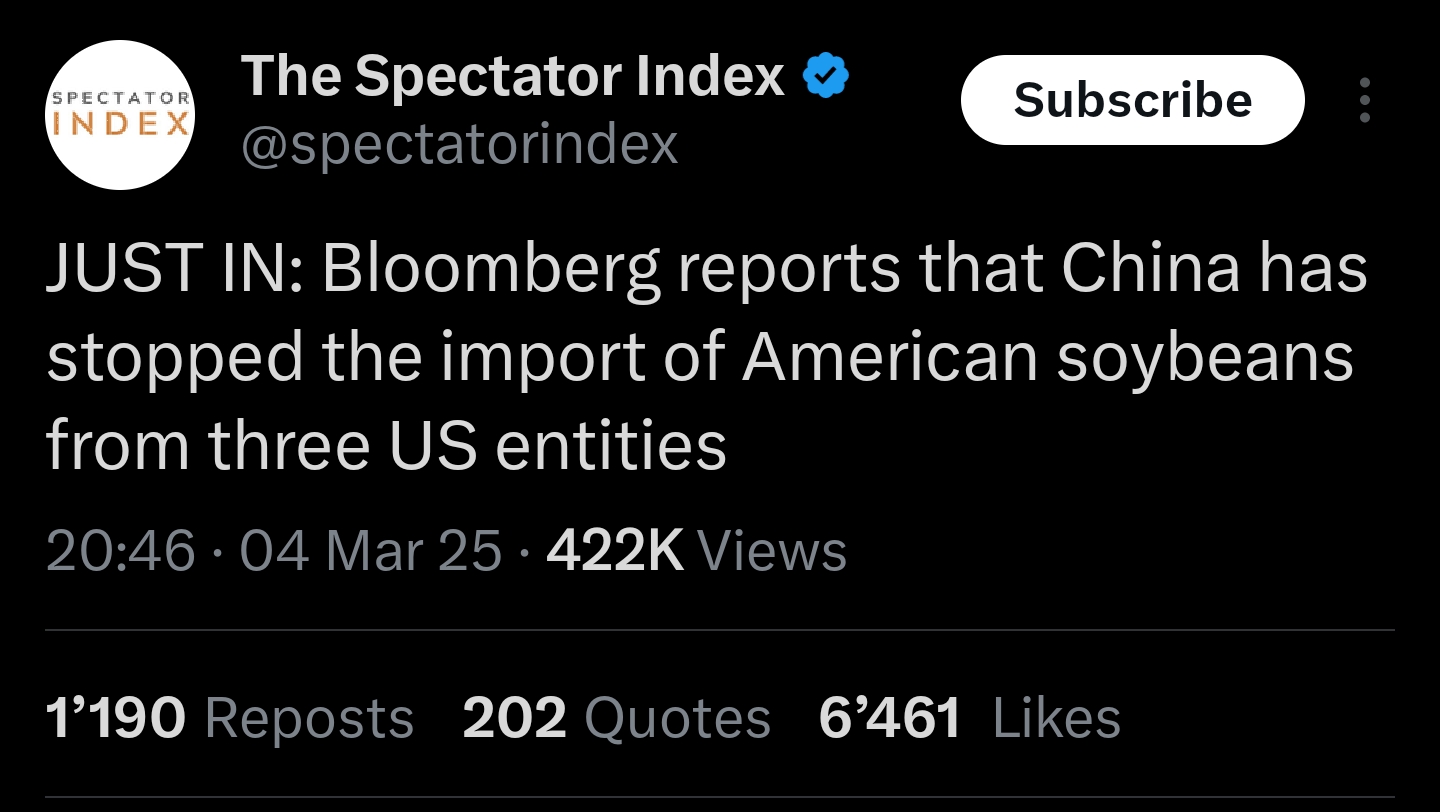Open The Spectator Index display name
The image size is (1440, 812).
click(x=512, y=75)
